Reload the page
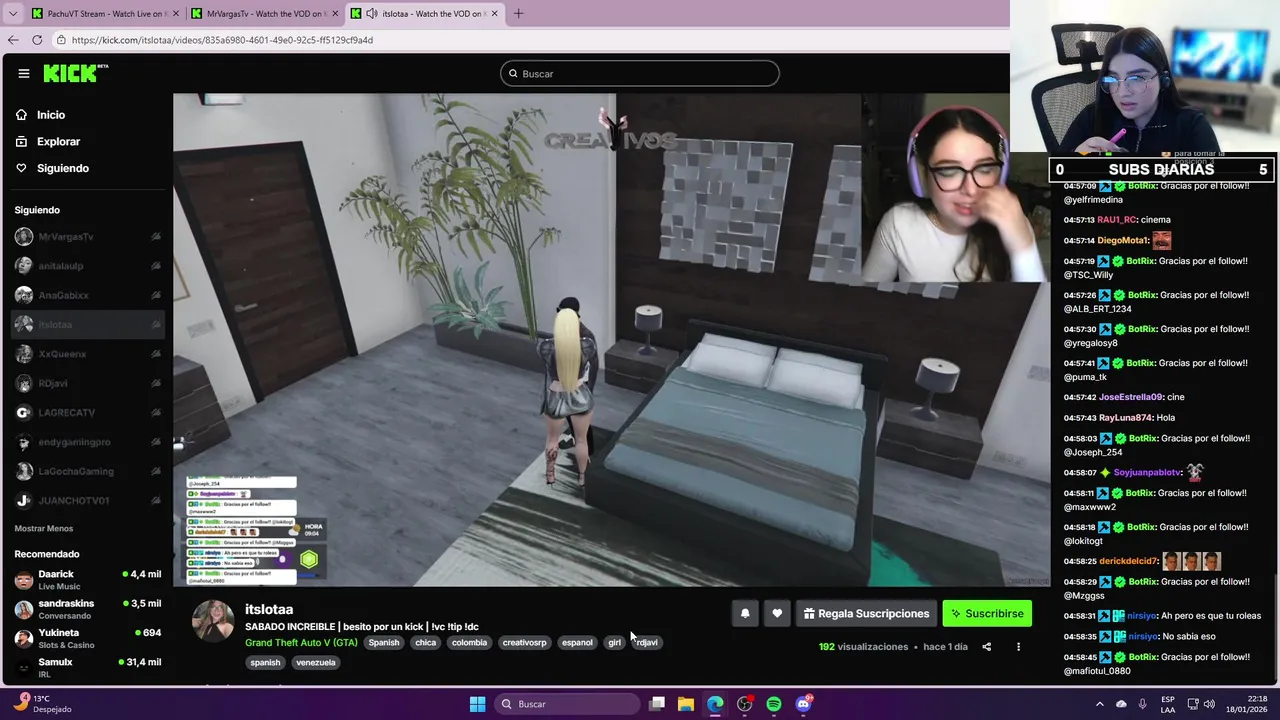This screenshot has width=1280, height=720. [x=37, y=40]
